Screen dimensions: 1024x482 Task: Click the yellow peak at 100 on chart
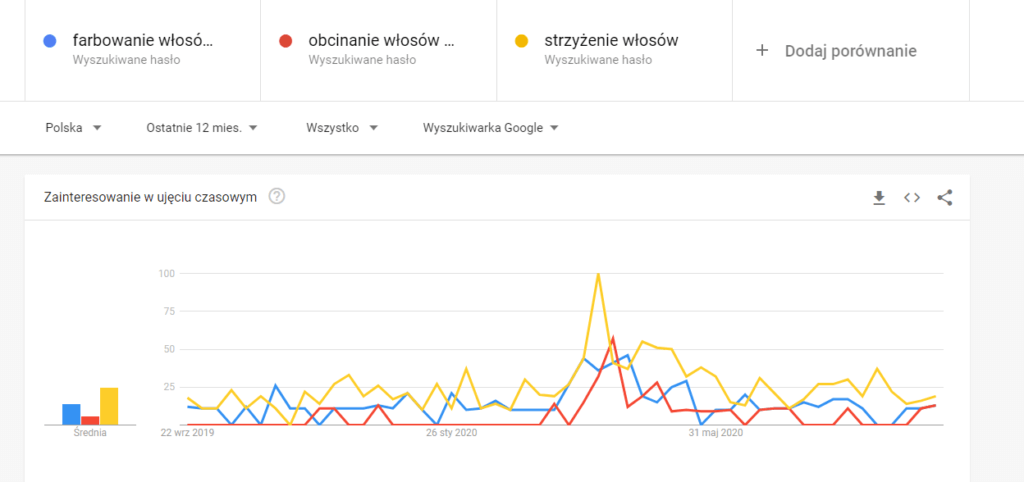pos(598,273)
